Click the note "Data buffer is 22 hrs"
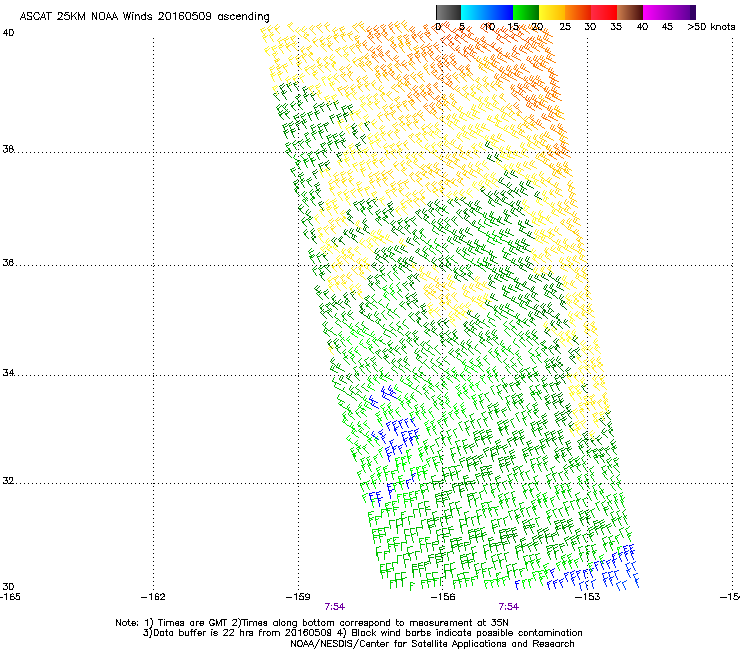The image size is (740, 650). point(203,633)
